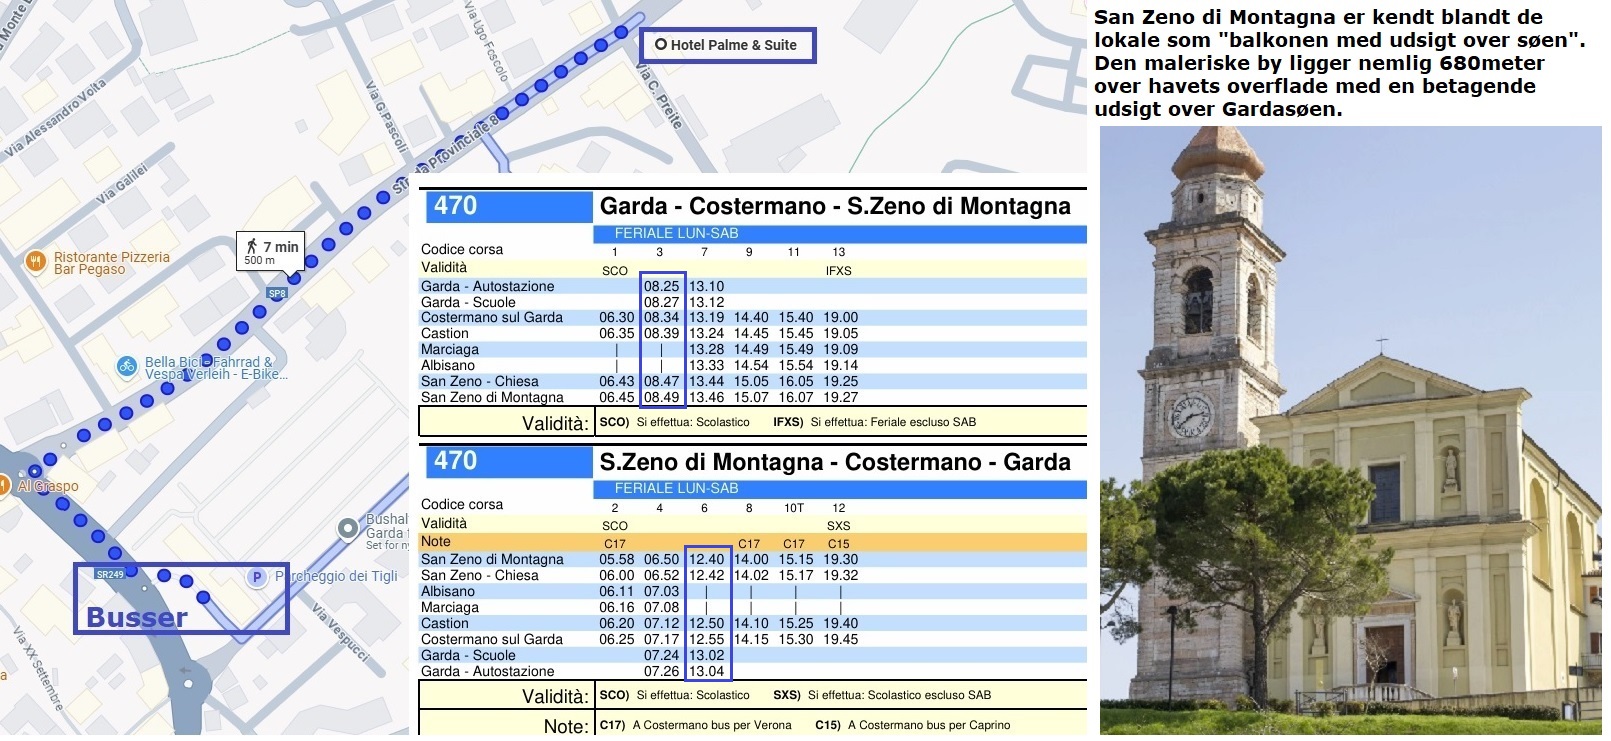Click the Via Vespucci street label
1611x741 pixels.
coord(341,632)
